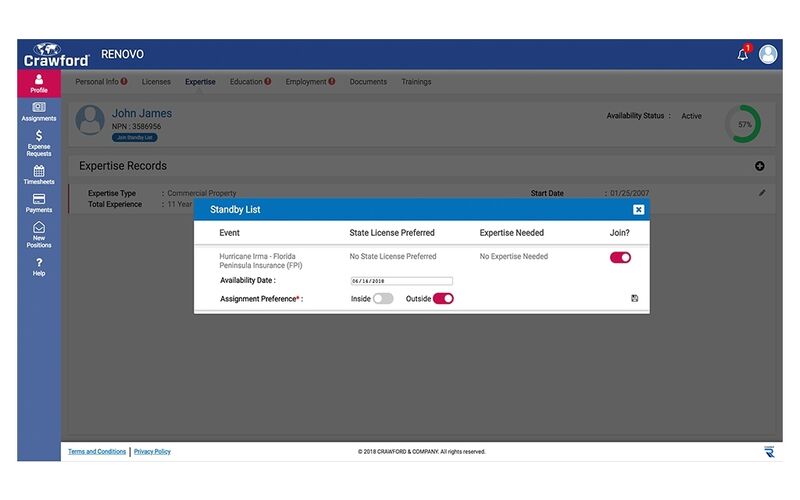Open the notifications bell icon
The image size is (800, 500).
[742, 54]
